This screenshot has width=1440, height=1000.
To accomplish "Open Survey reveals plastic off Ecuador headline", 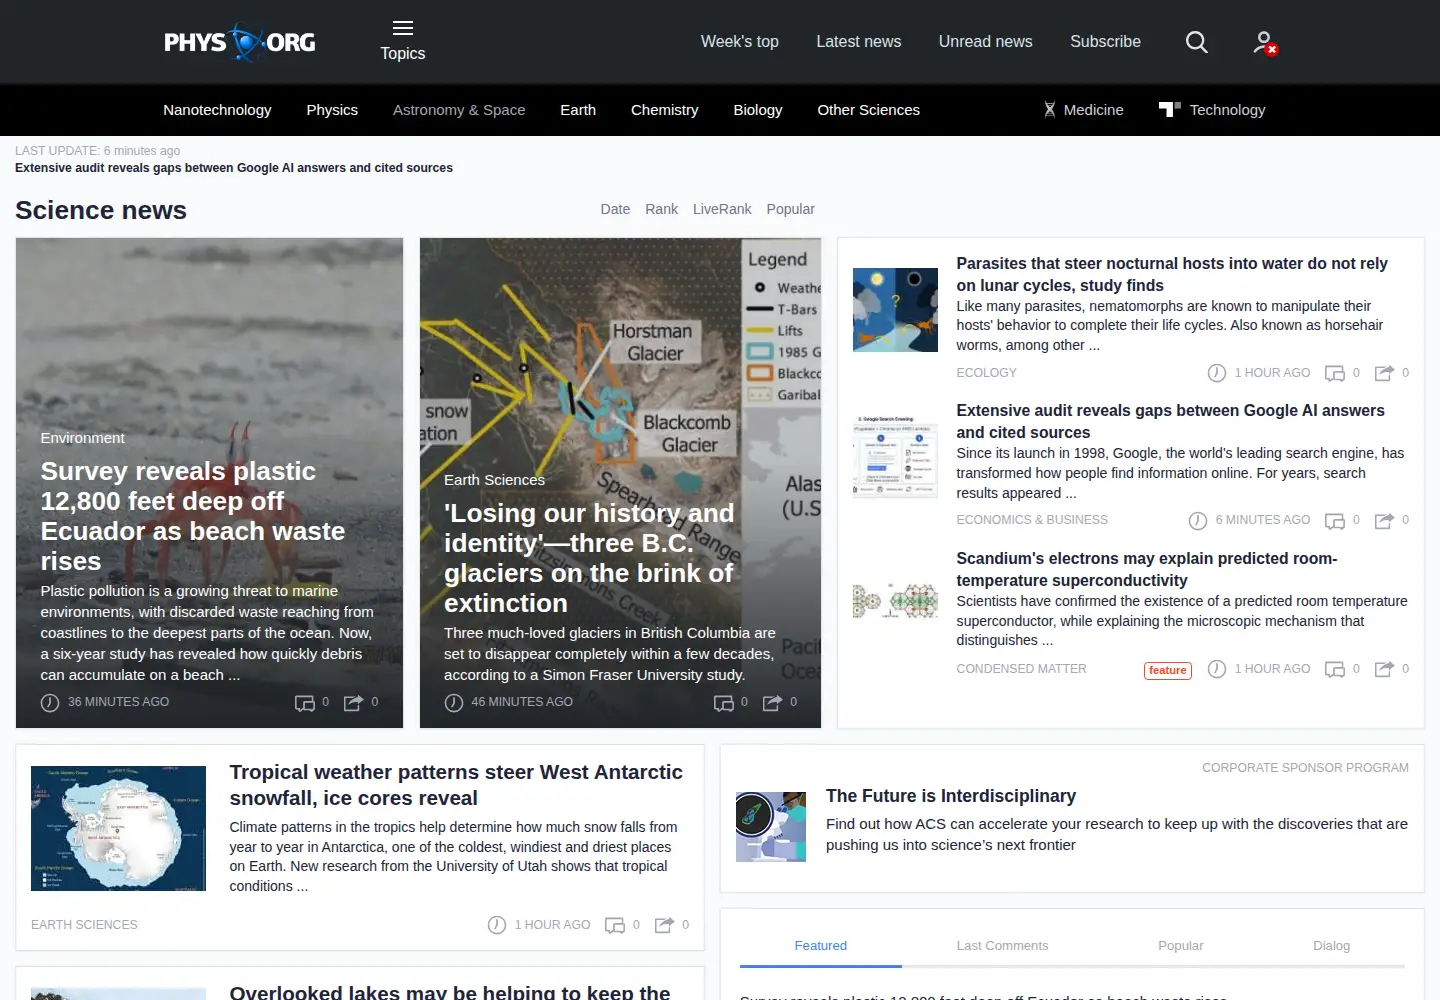I will [x=193, y=516].
